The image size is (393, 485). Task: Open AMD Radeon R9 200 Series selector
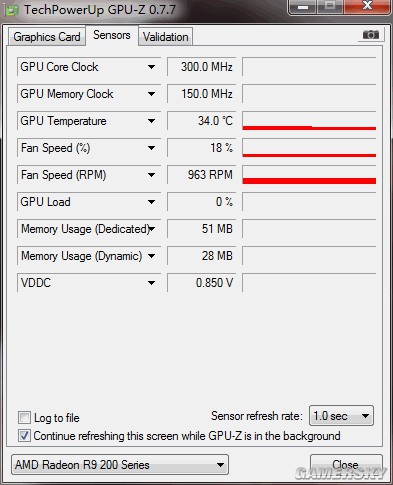pos(120,465)
